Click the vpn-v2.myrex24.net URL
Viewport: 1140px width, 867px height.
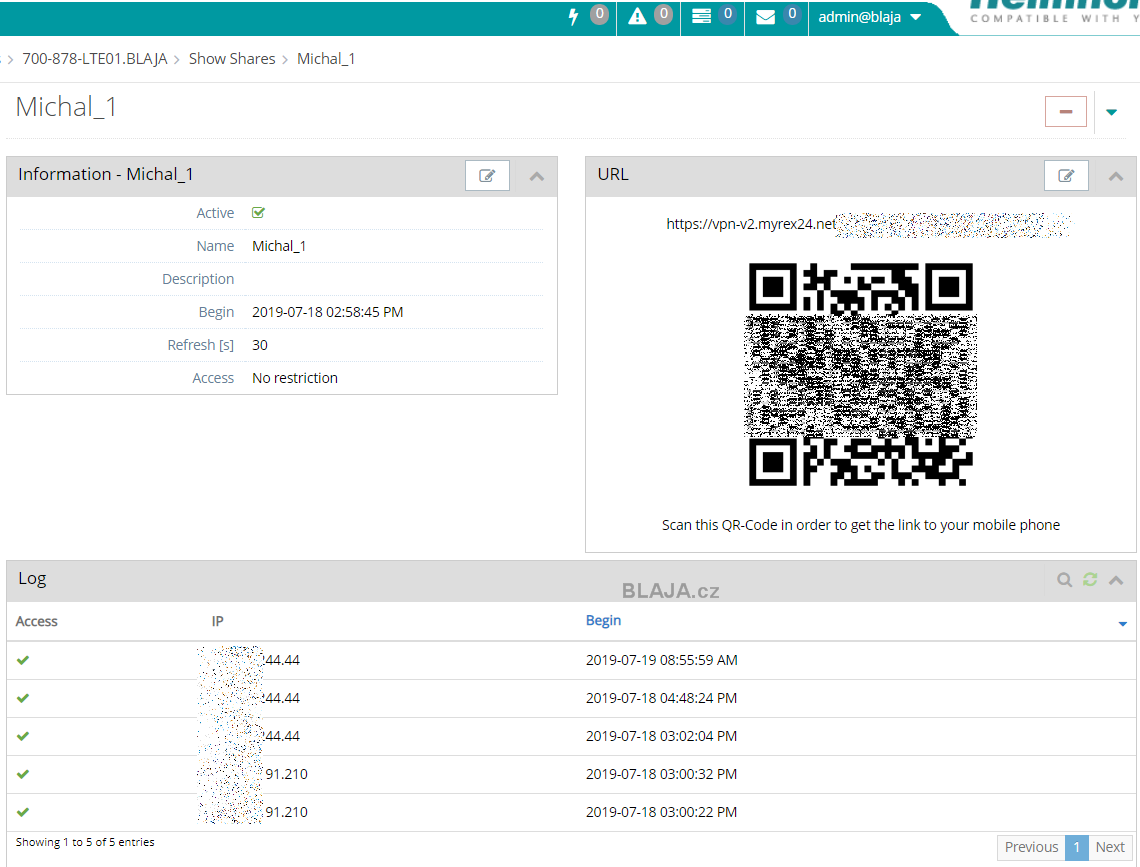(751, 224)
